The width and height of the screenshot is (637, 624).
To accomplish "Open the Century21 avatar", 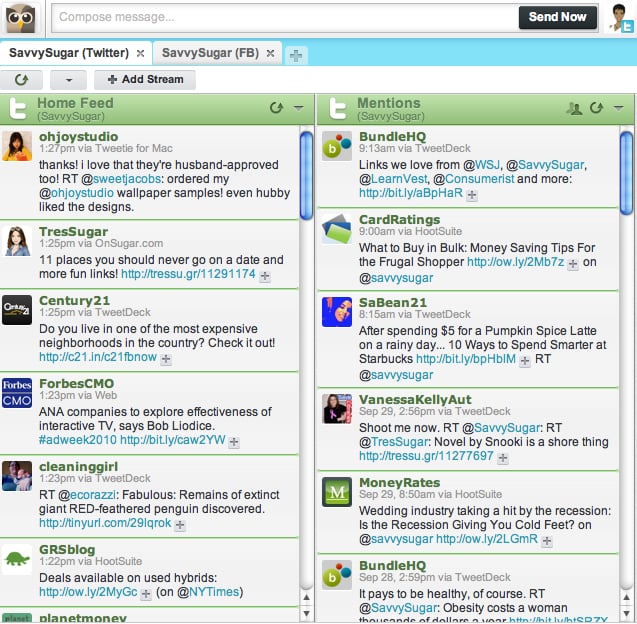I will (17, 310).
